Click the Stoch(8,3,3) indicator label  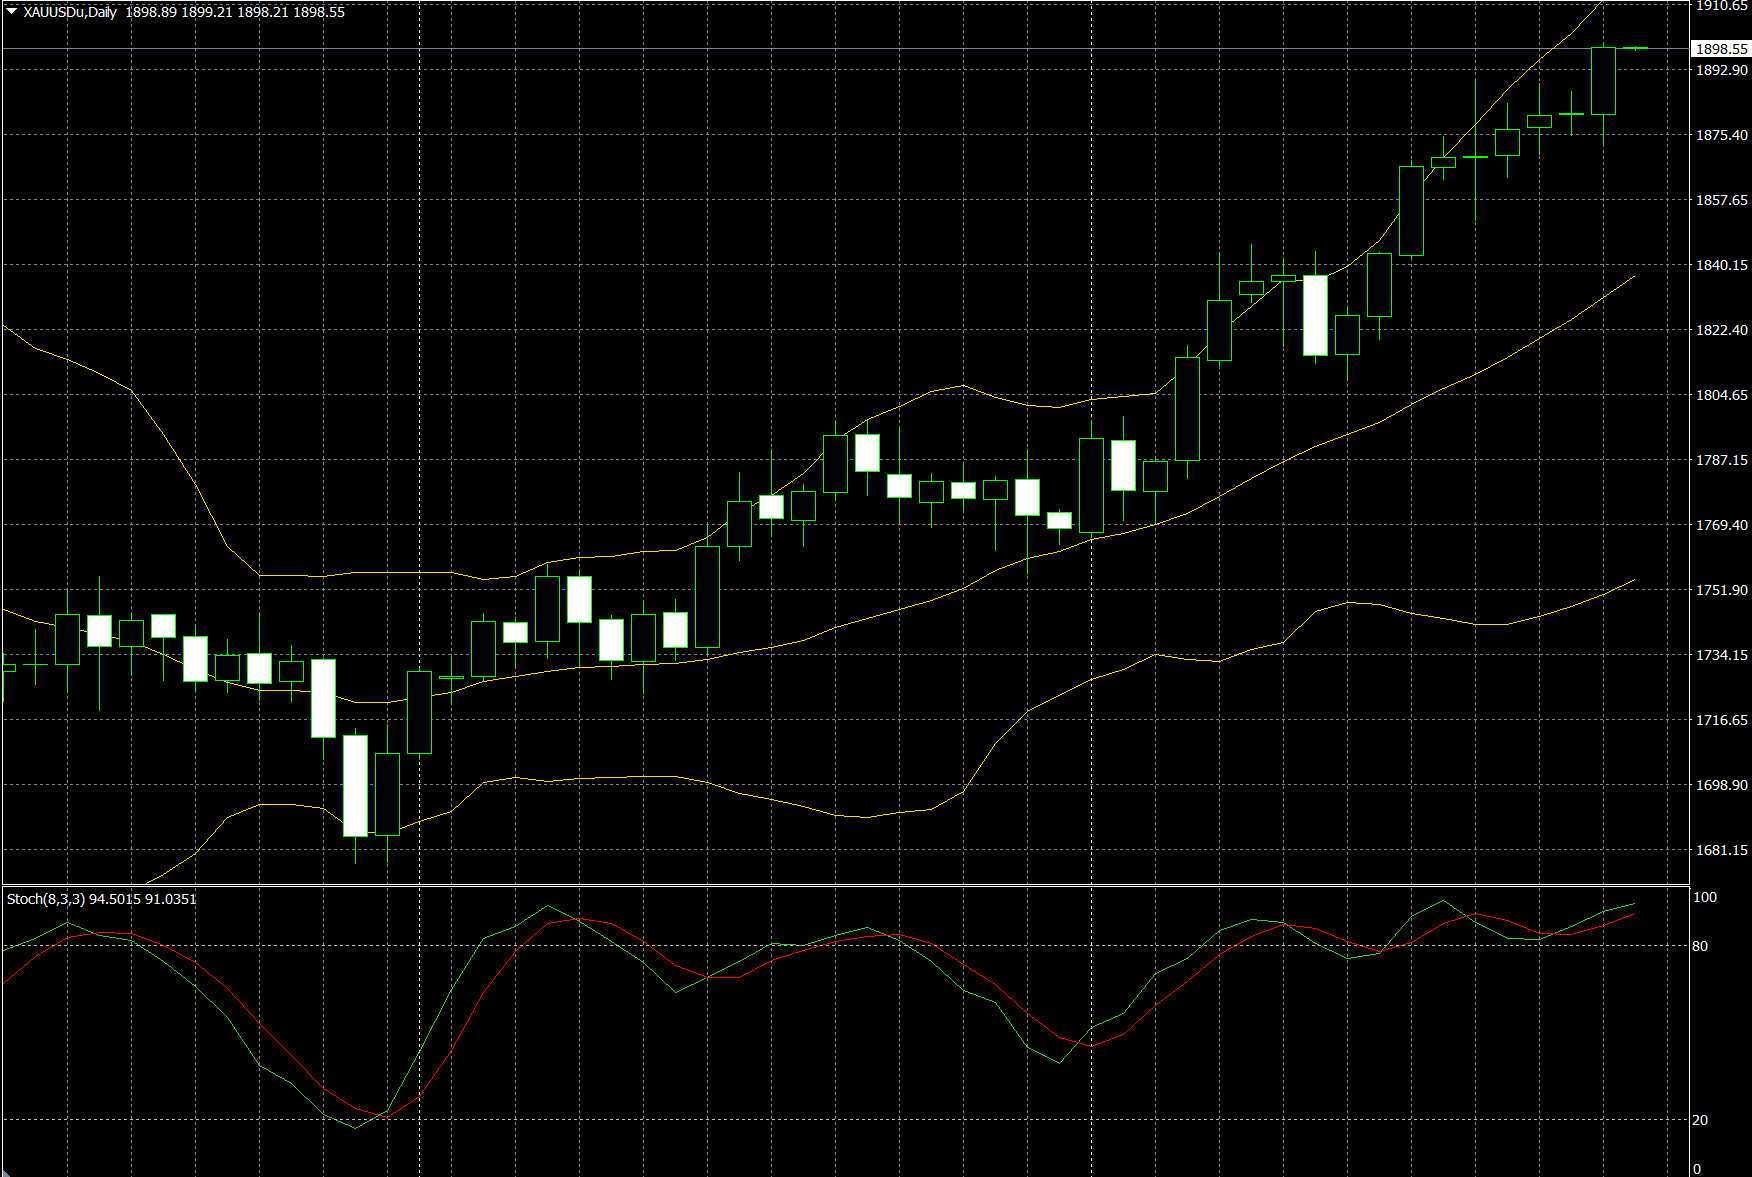(46, 899)
